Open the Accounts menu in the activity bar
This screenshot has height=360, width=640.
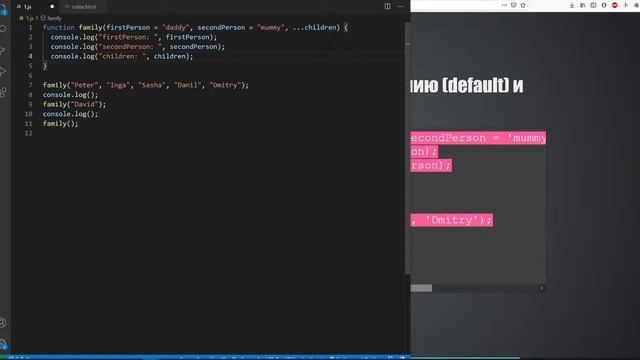(x=3, y=323)
